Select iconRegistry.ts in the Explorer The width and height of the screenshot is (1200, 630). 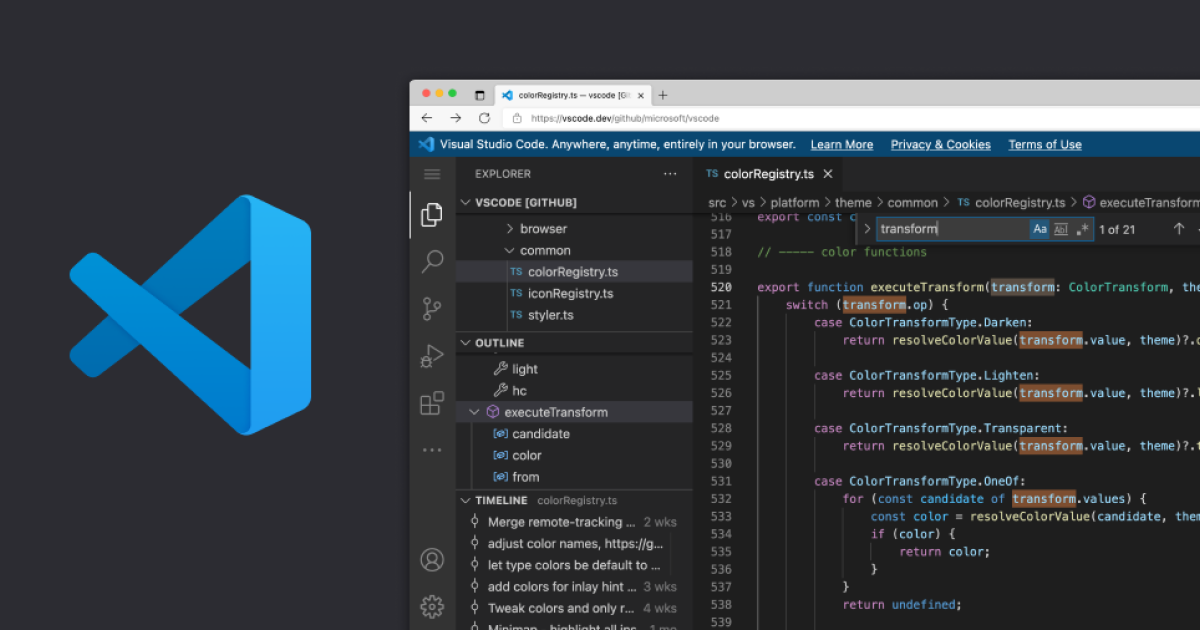pyautogui.click(x=571, y=293)
